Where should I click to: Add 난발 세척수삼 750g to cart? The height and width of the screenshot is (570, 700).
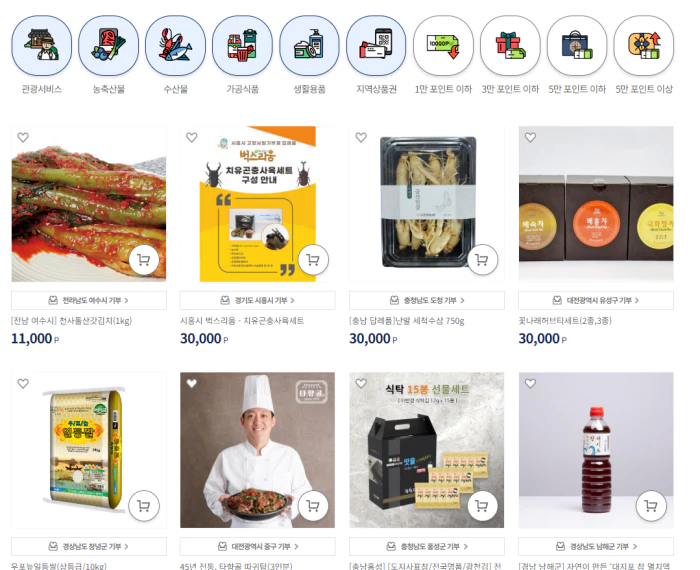482,260
